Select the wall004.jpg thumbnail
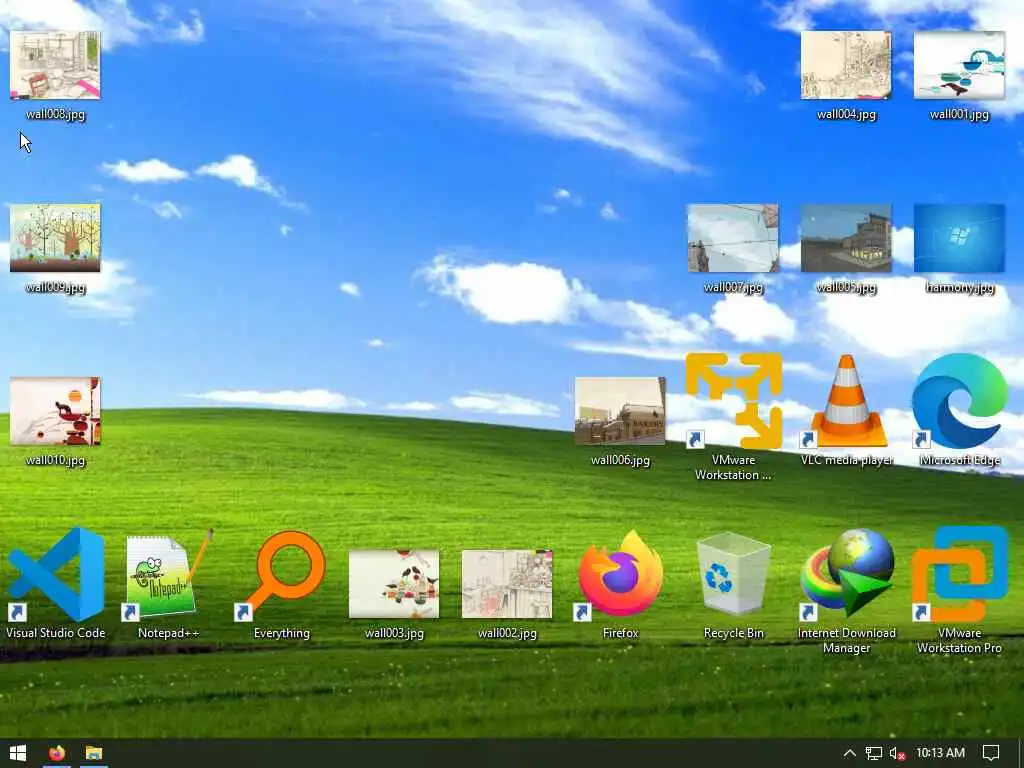Viewport: 1024px width, 768px height. pyautogui.click(x=846, y=65)
